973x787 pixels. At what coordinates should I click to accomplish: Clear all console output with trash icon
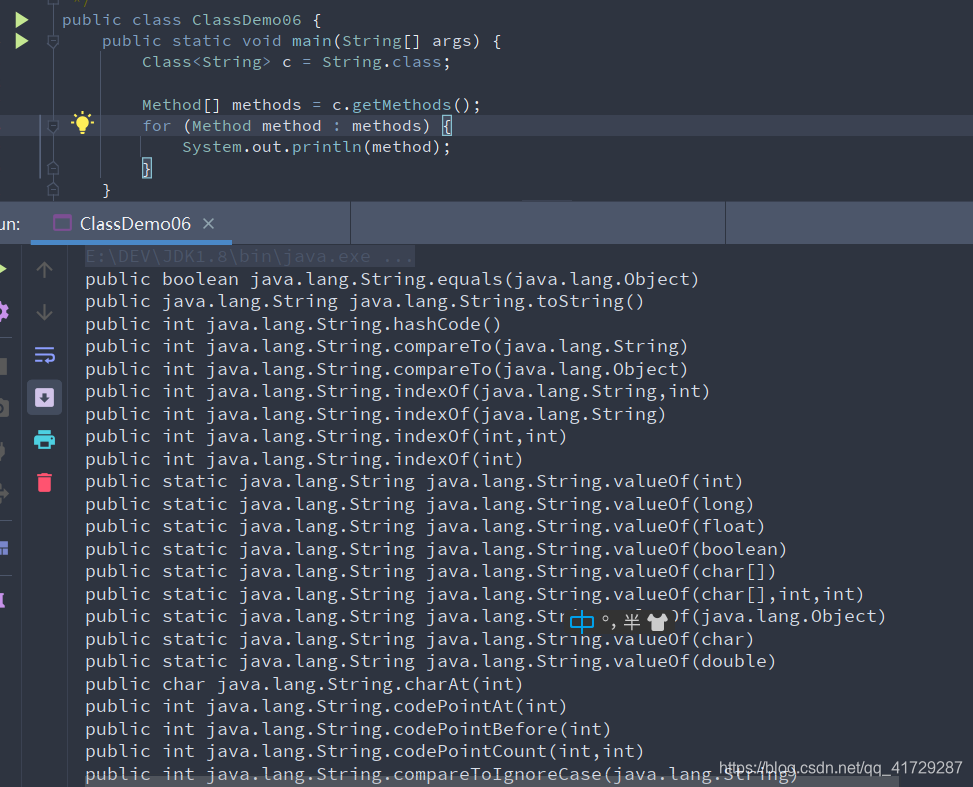(x=44, y=482)
